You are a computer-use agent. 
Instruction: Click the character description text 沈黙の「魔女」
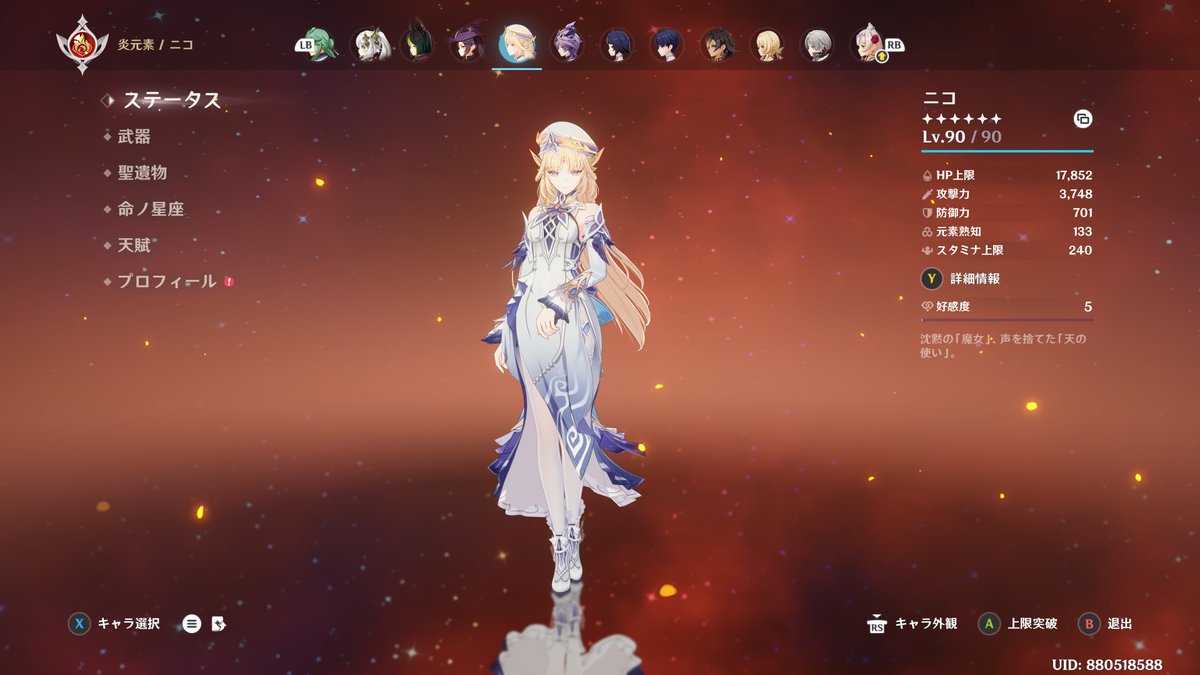click(x=1003, y=346)
